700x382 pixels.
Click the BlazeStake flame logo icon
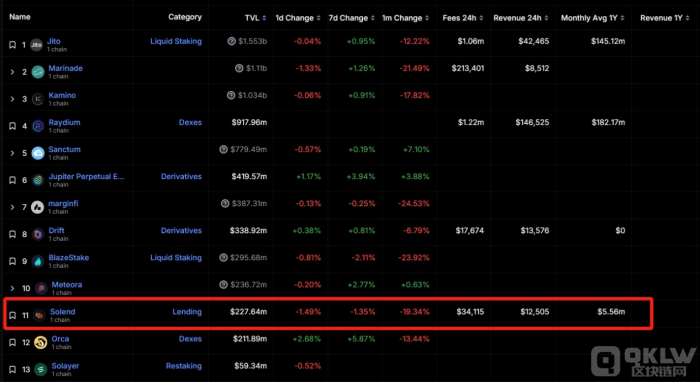38,261
